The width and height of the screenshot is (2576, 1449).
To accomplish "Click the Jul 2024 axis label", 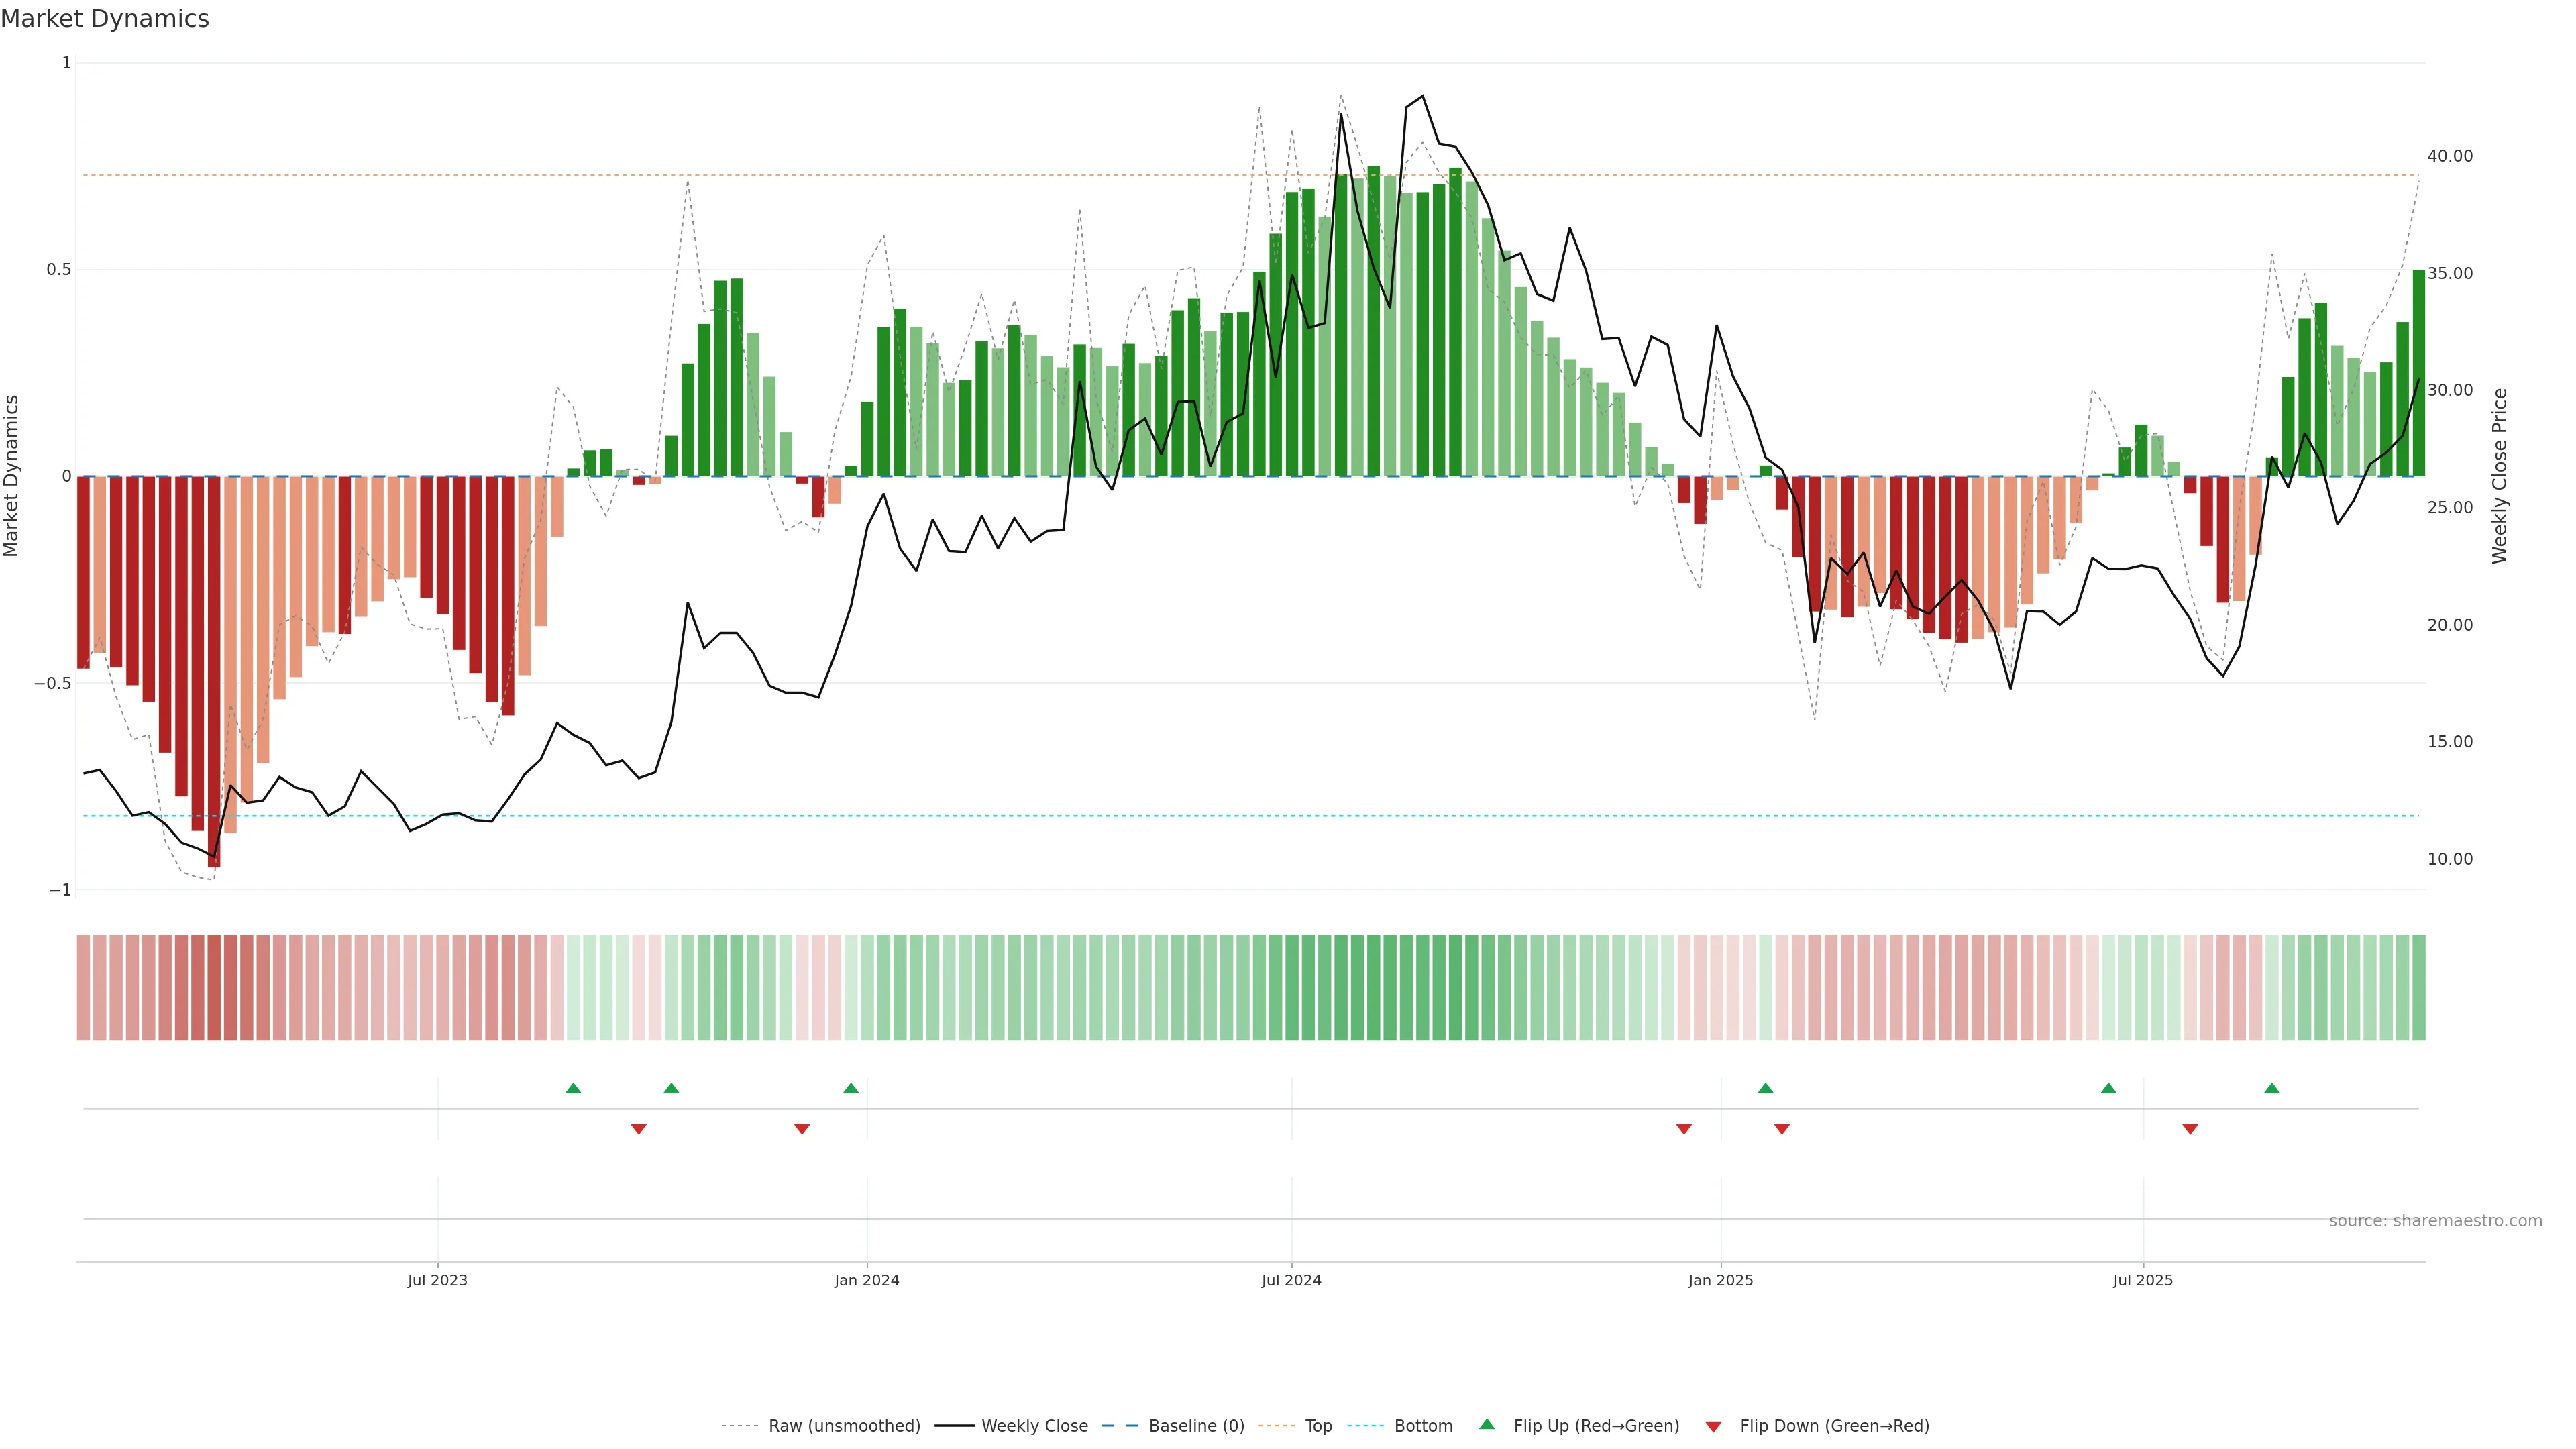I will (1291, 1280).
